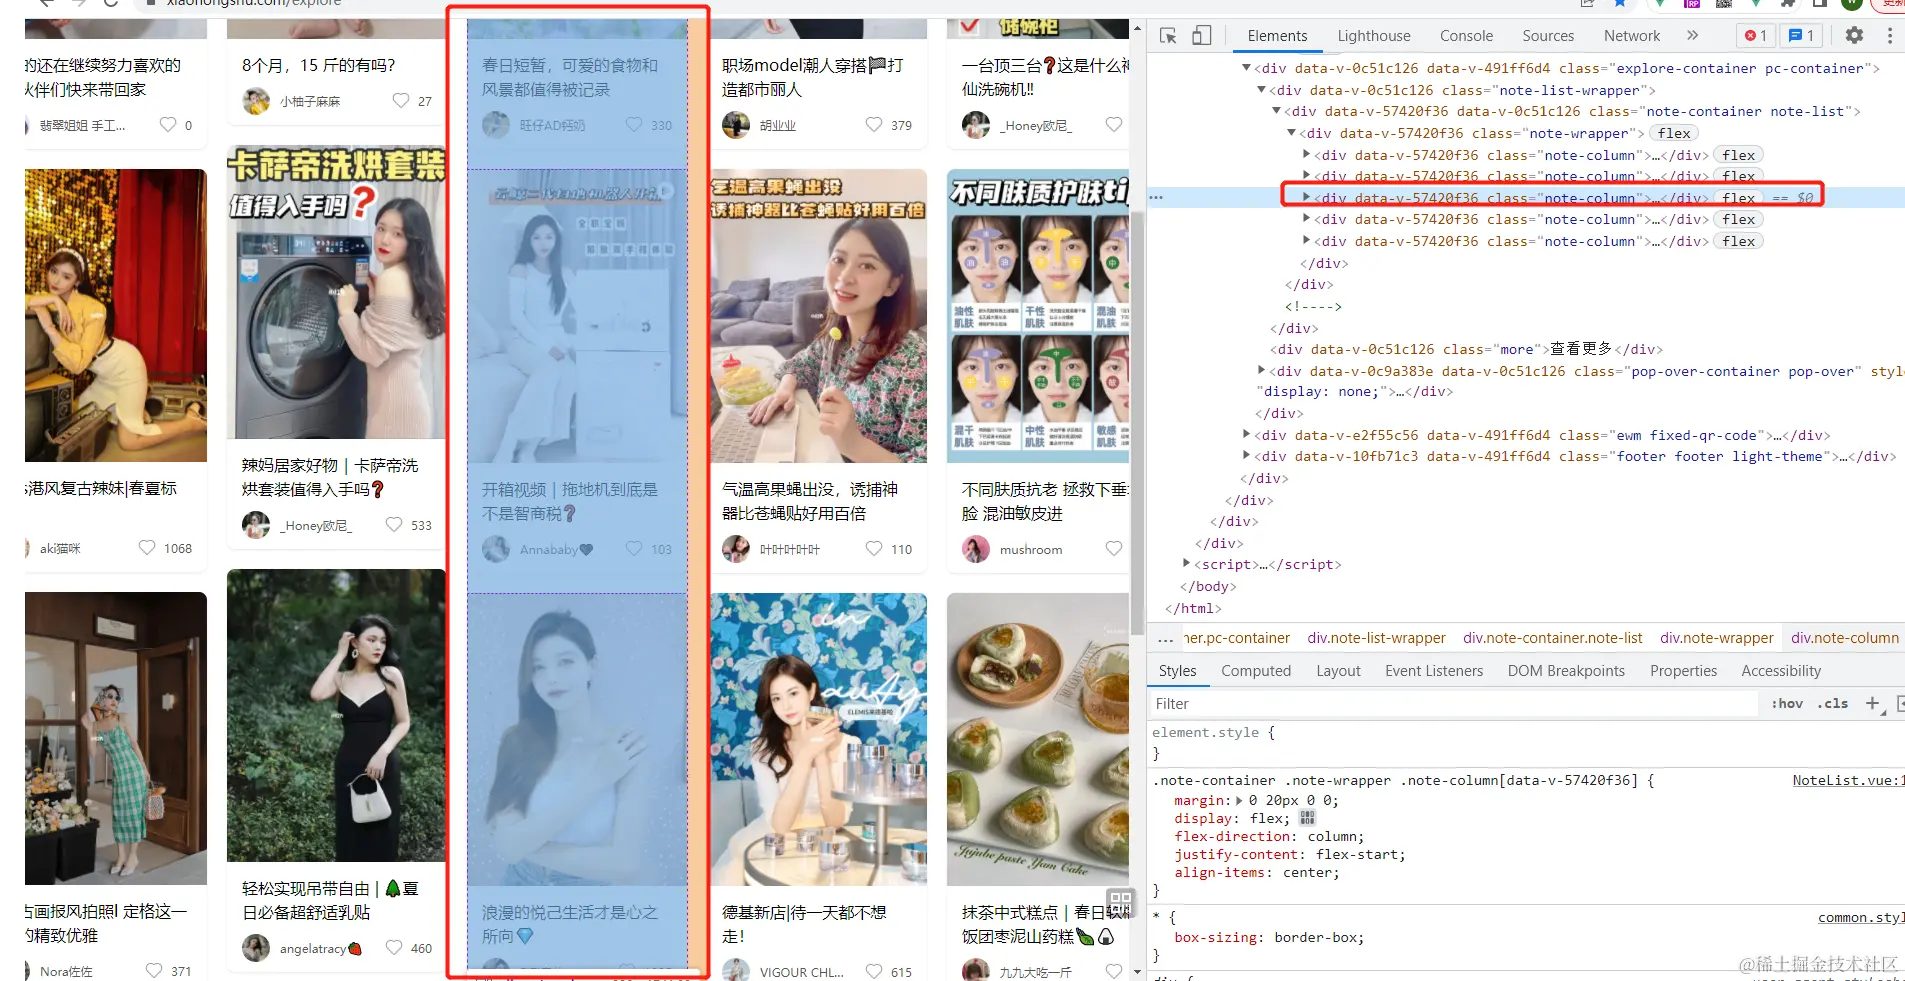Open 抹茶中式糕点 pastry post image
The image size is (1905, 981).
(x=1038, y=740)
